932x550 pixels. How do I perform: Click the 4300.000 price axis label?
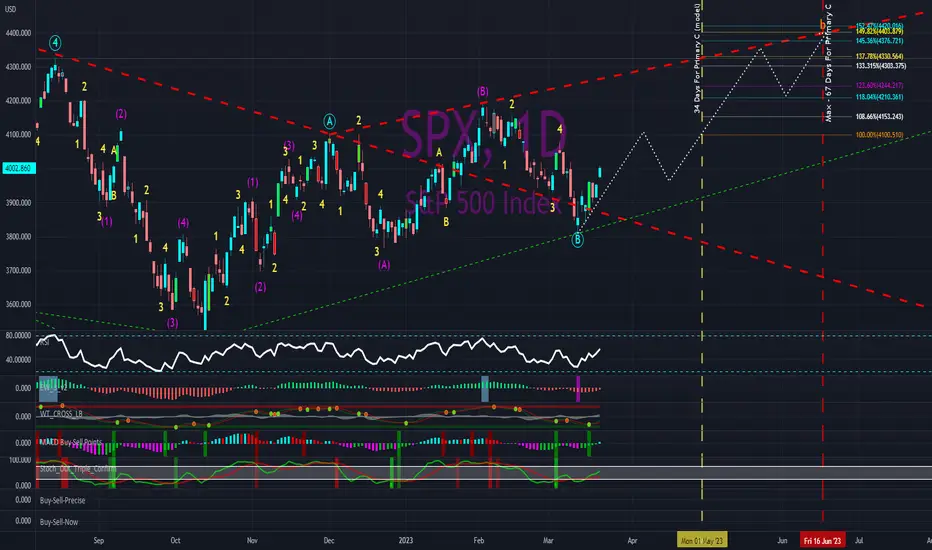pos(18,67)
